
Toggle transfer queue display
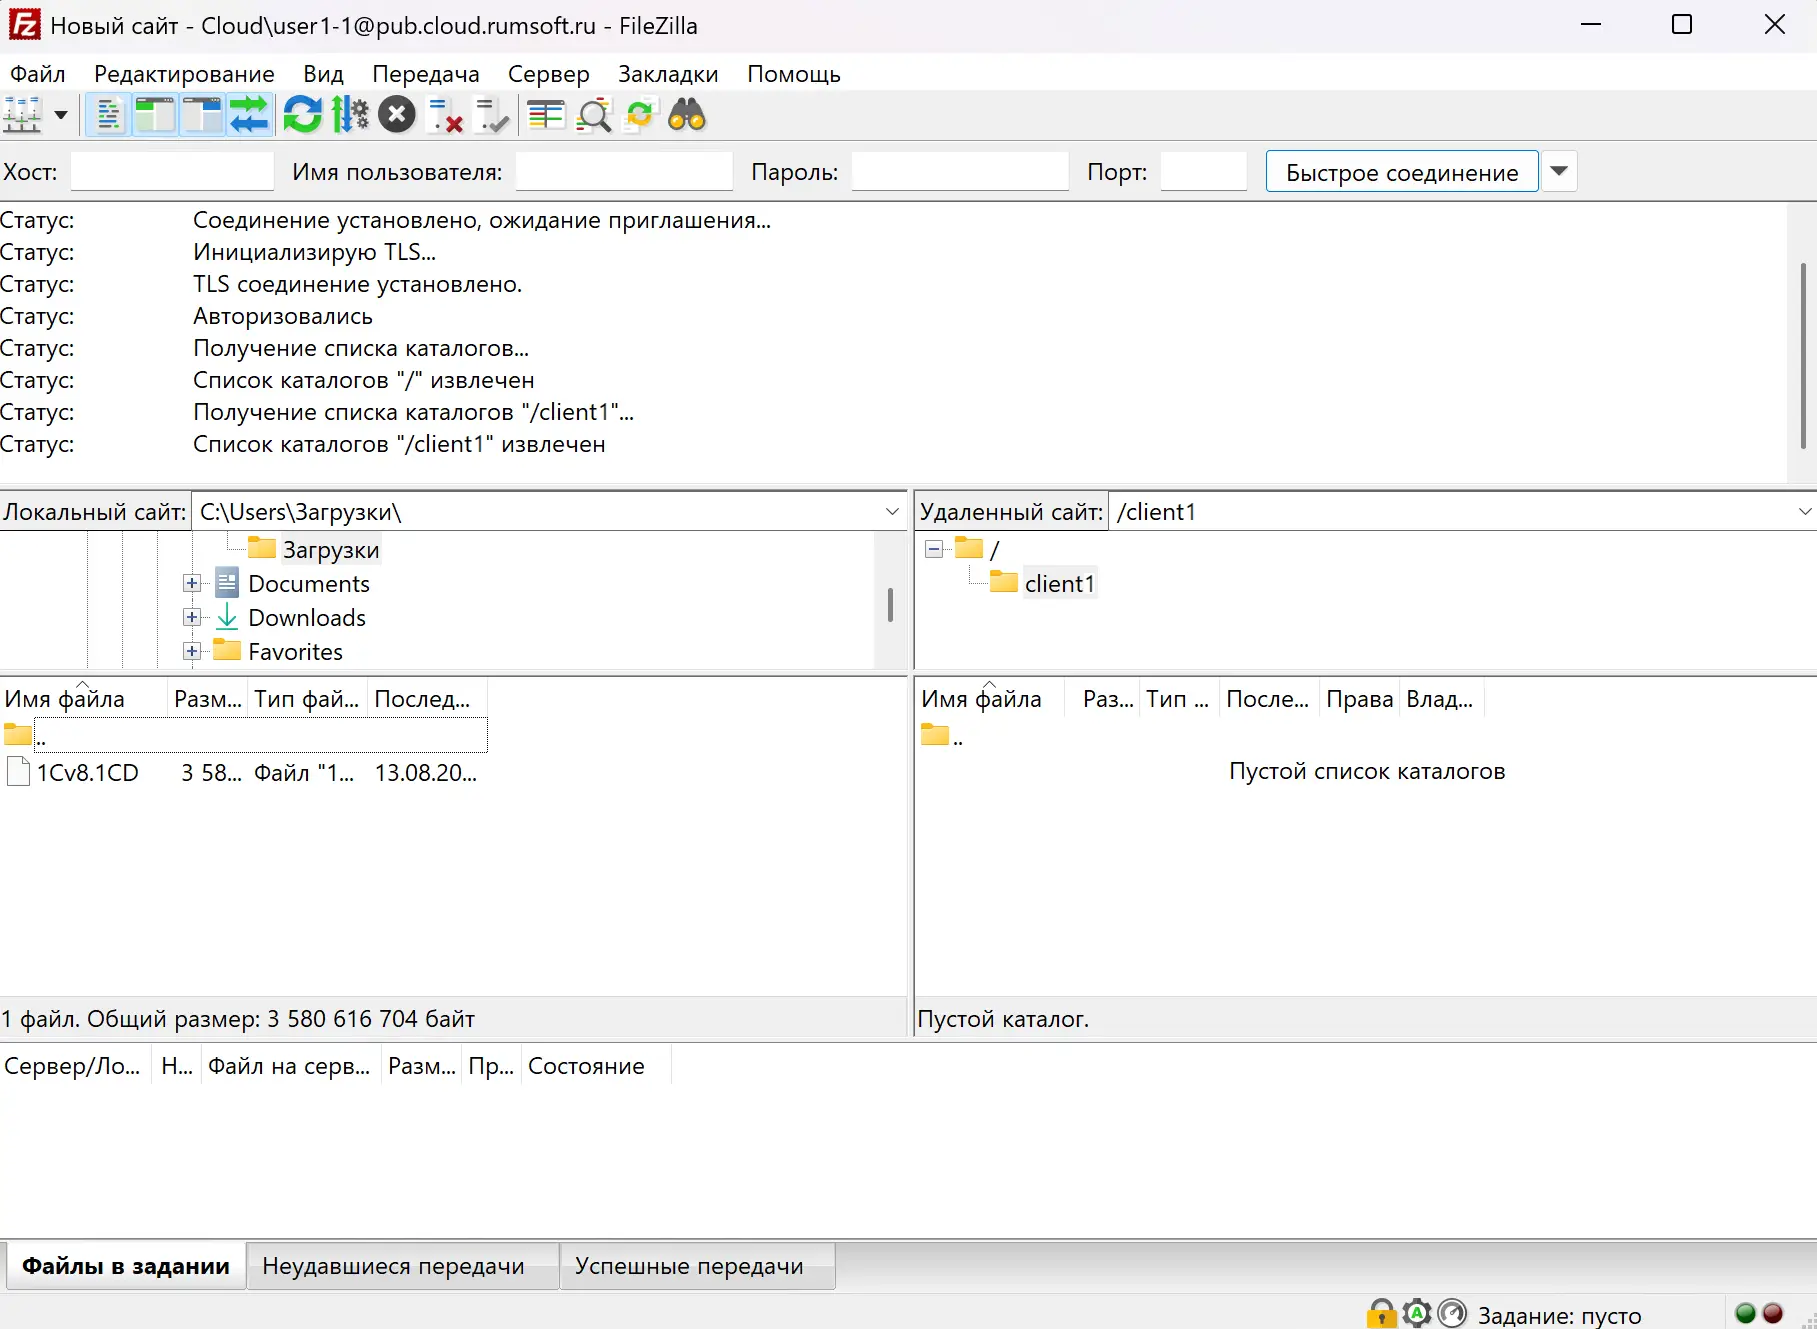(x=249, y=115)
